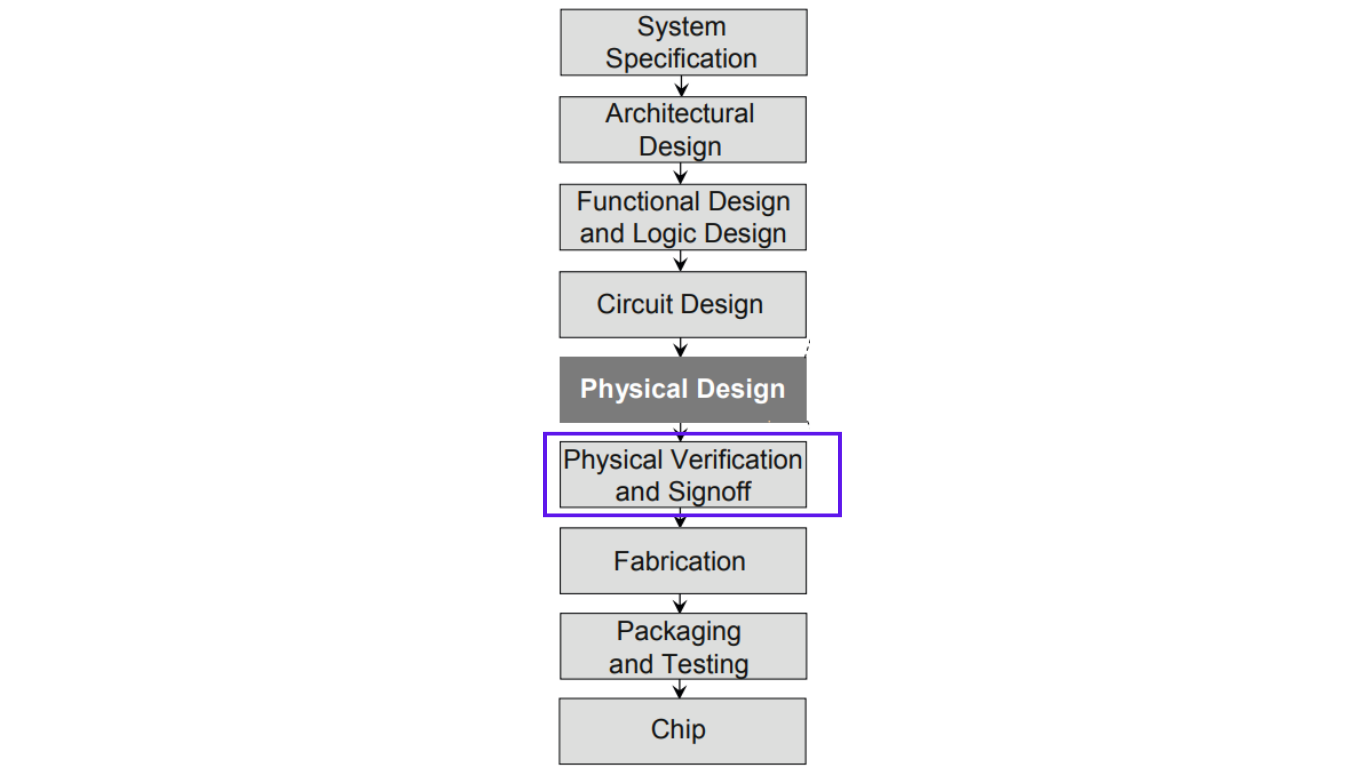1366x768 pixels.
Task: Select the Architectural Design box
Action: 682,130
